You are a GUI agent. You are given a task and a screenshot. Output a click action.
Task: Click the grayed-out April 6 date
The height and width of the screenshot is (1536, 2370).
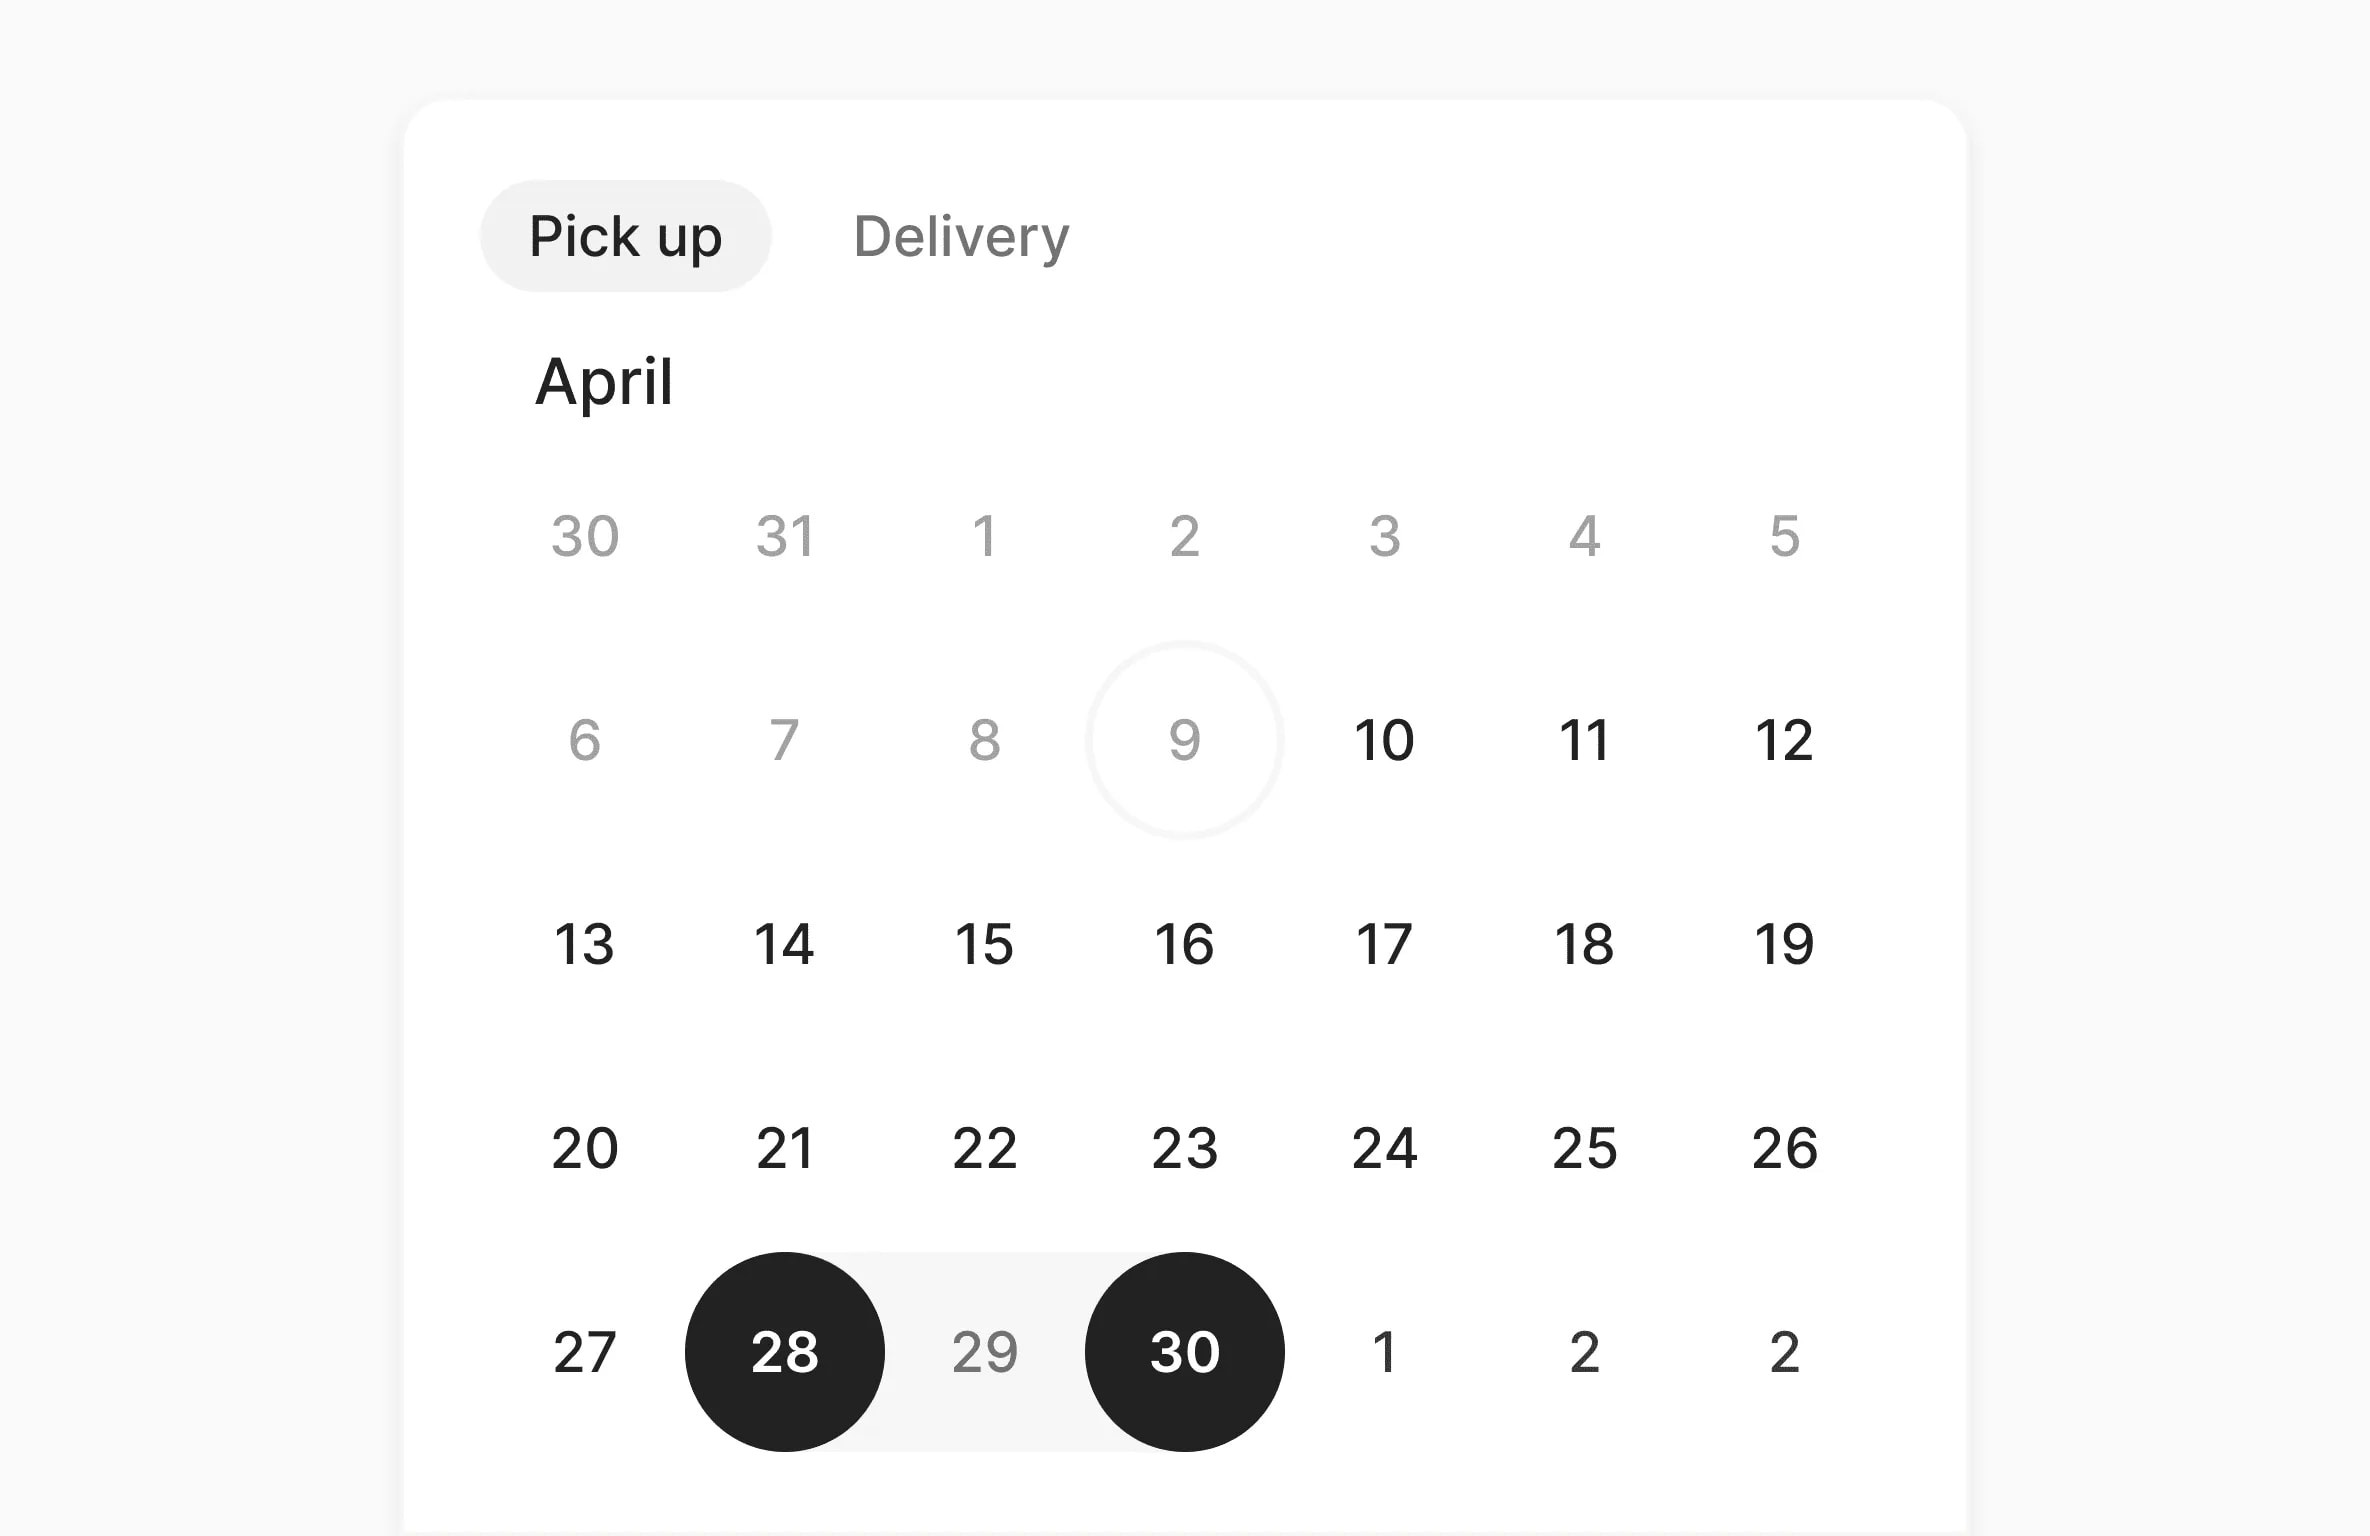pos(585,740)
